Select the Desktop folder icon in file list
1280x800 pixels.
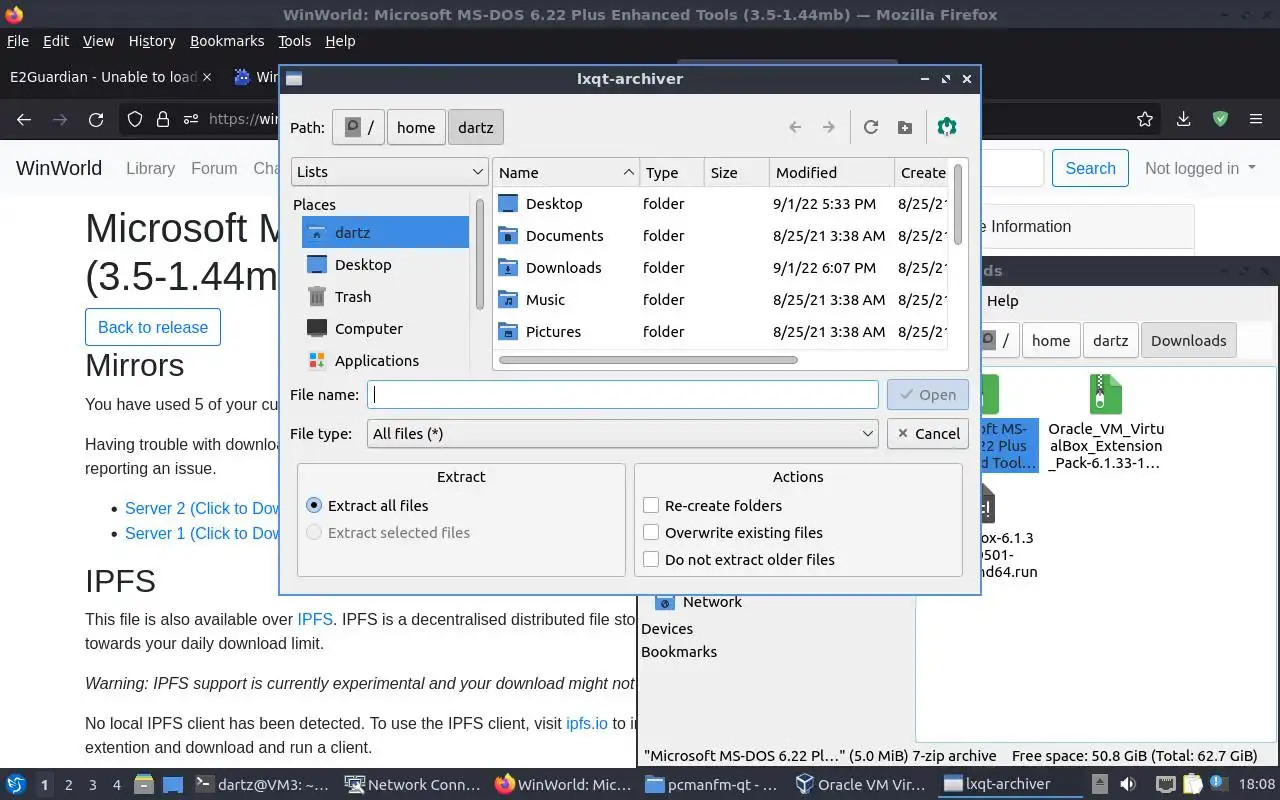[509, 204]
